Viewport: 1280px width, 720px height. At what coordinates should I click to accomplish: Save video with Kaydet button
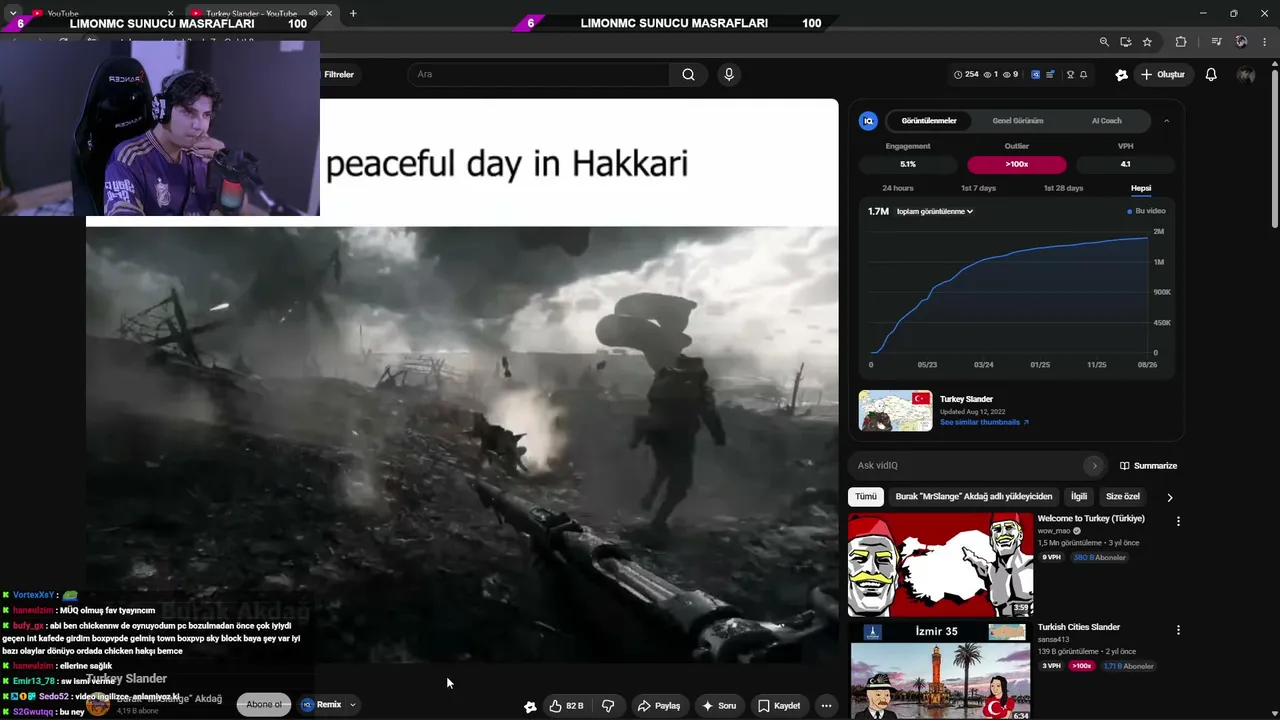tap(779, 705)
